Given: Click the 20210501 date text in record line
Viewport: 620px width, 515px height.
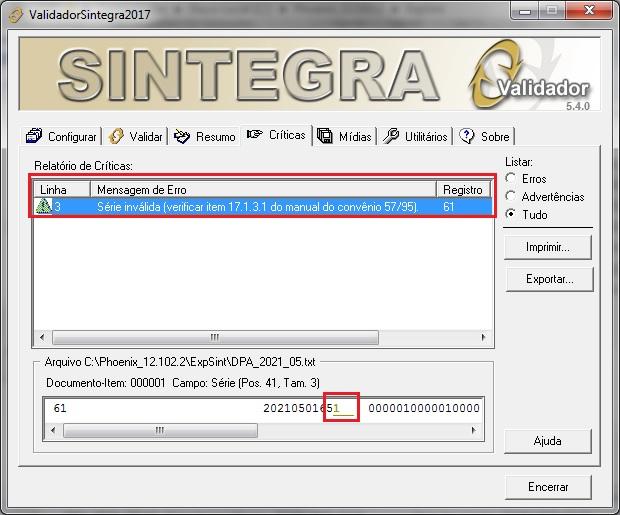Looking at the screenshot, I should (290, 408).
